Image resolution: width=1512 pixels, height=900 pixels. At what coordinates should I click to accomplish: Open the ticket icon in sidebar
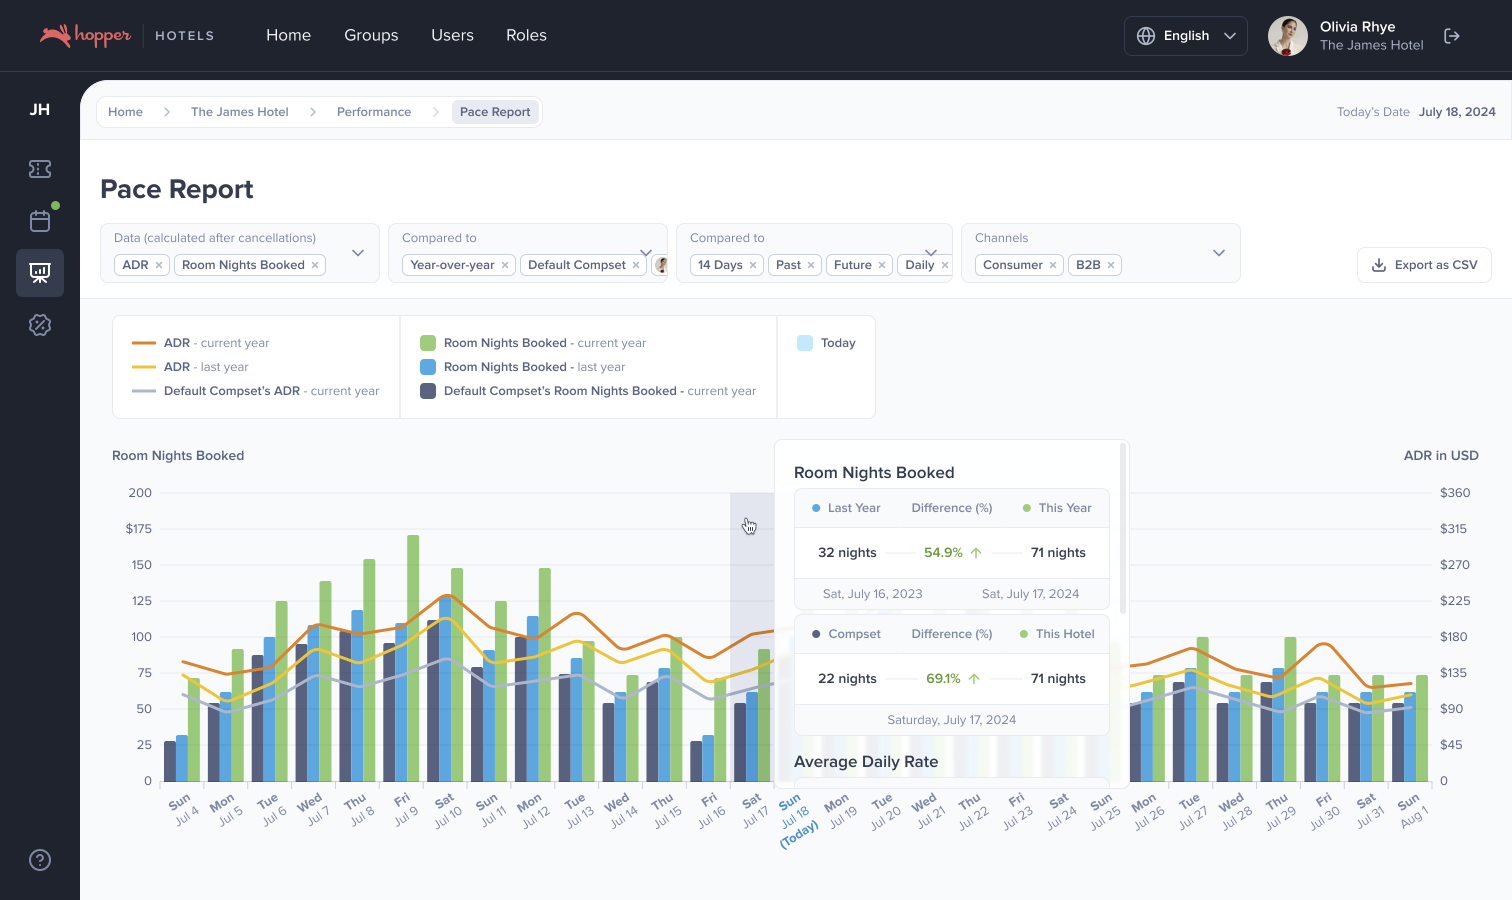[x=40, y=169]
